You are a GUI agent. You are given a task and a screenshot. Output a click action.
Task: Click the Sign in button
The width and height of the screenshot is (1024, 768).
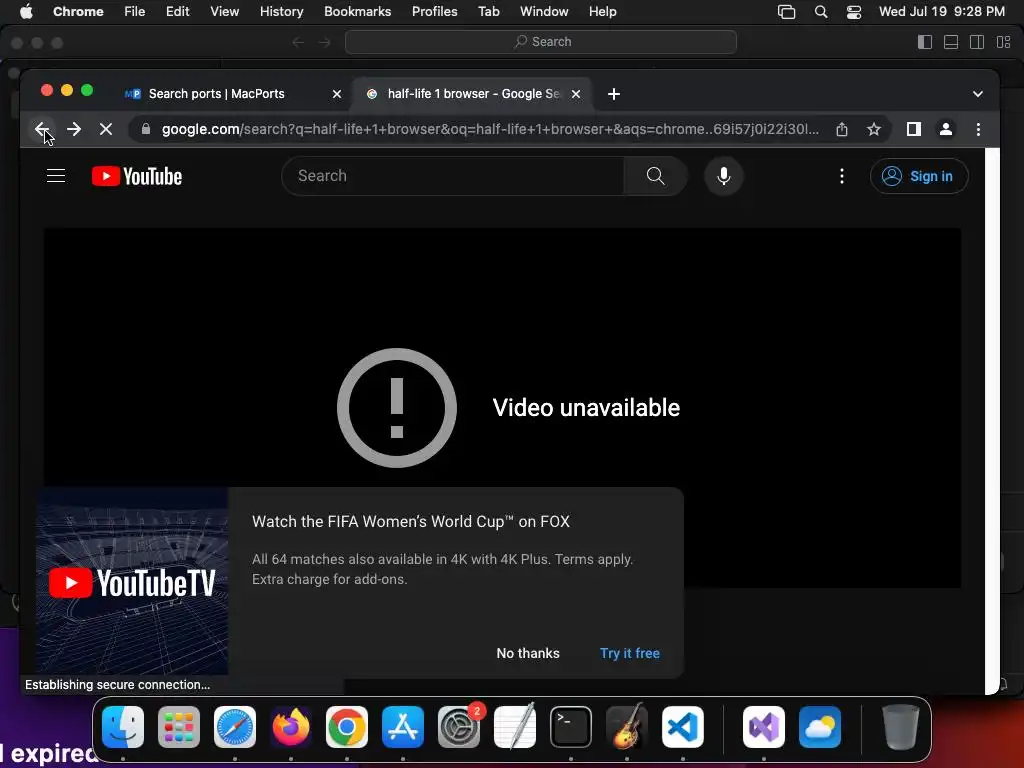919,176
